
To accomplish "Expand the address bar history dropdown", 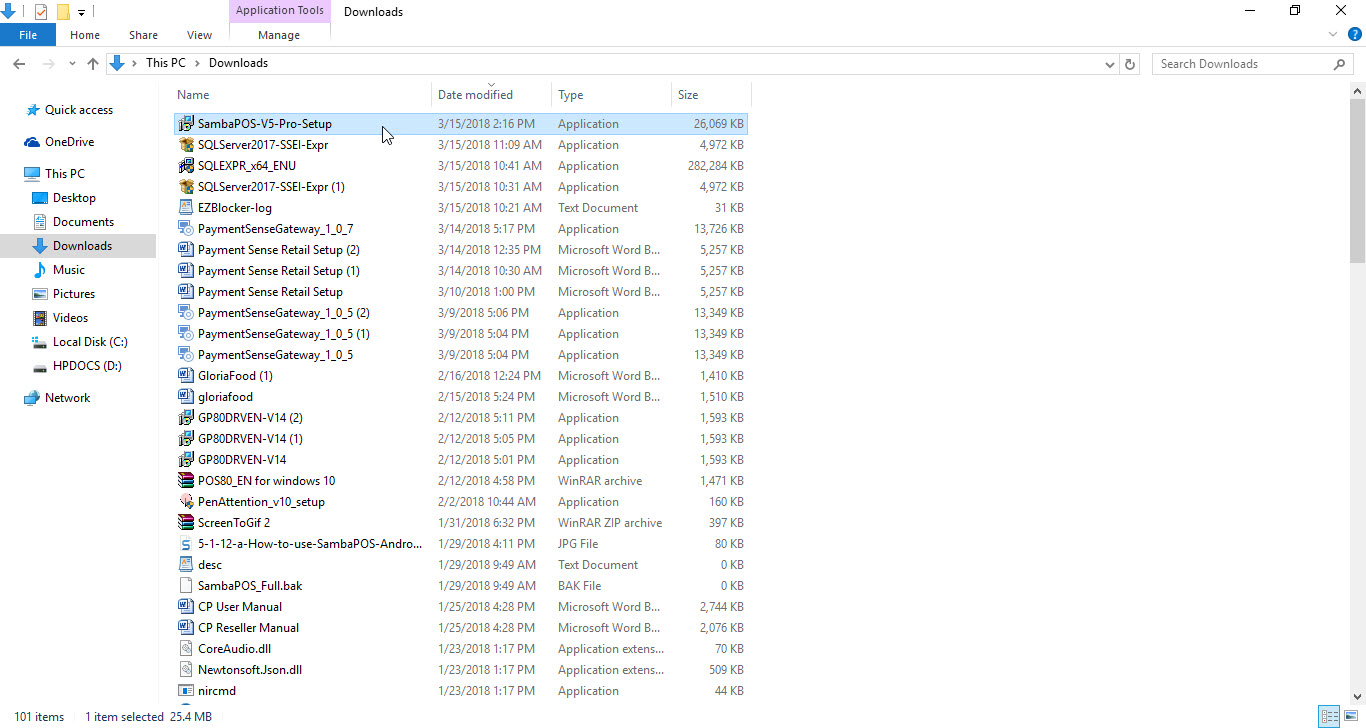I will tap(1109, 63).
